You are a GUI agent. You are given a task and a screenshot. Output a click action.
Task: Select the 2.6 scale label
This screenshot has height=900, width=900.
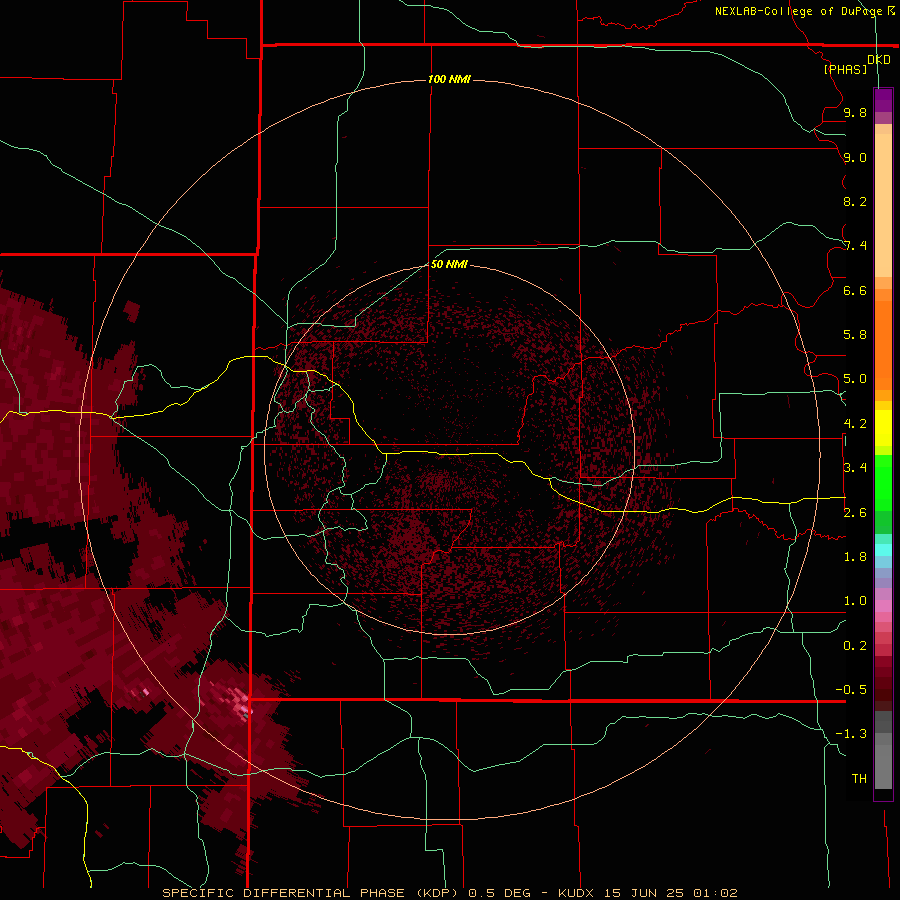point(855,513)
